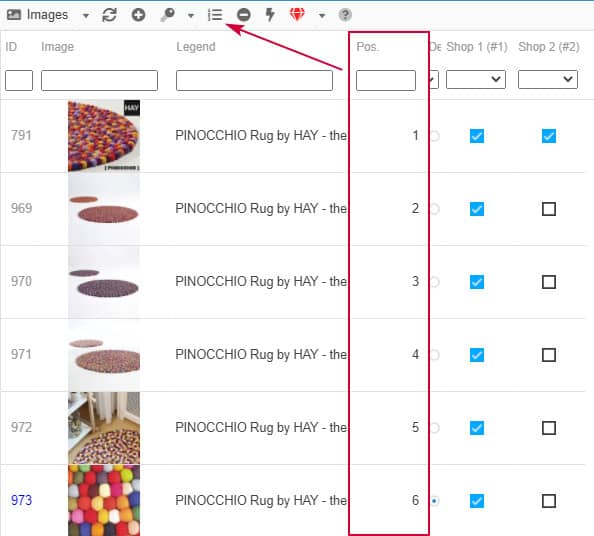This screenshot has width=594, height=536.
Task: Expand dropdown arrow beside red gem icon
Action: [x=322, y=16]
